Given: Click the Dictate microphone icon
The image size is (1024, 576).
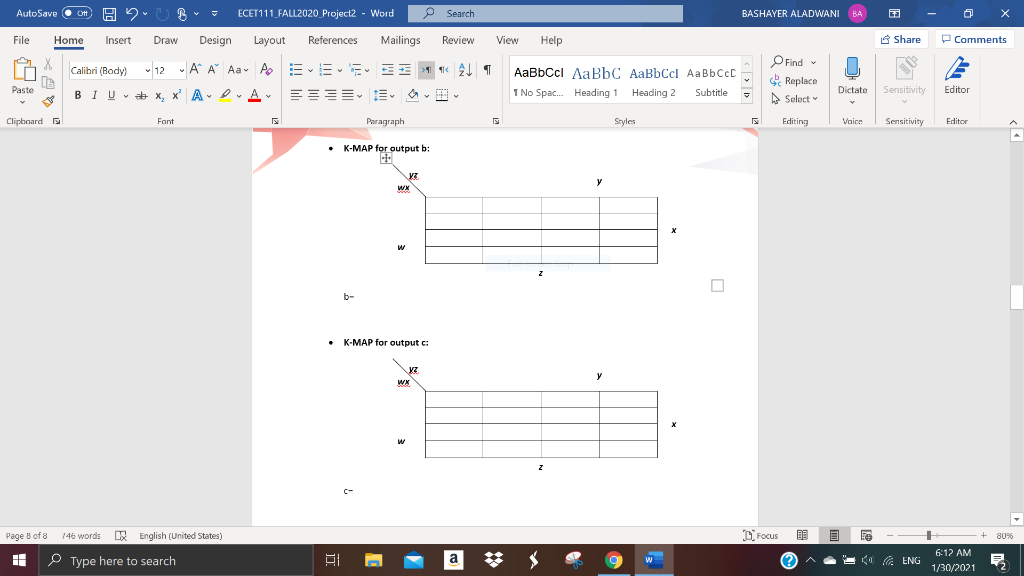Looking at the screenshot, I should [852, 69].
